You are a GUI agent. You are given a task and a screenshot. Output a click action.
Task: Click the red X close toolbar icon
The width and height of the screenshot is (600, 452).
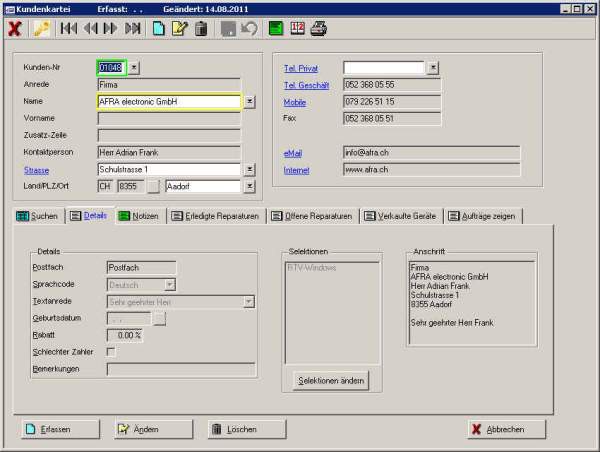coord(15,28)
